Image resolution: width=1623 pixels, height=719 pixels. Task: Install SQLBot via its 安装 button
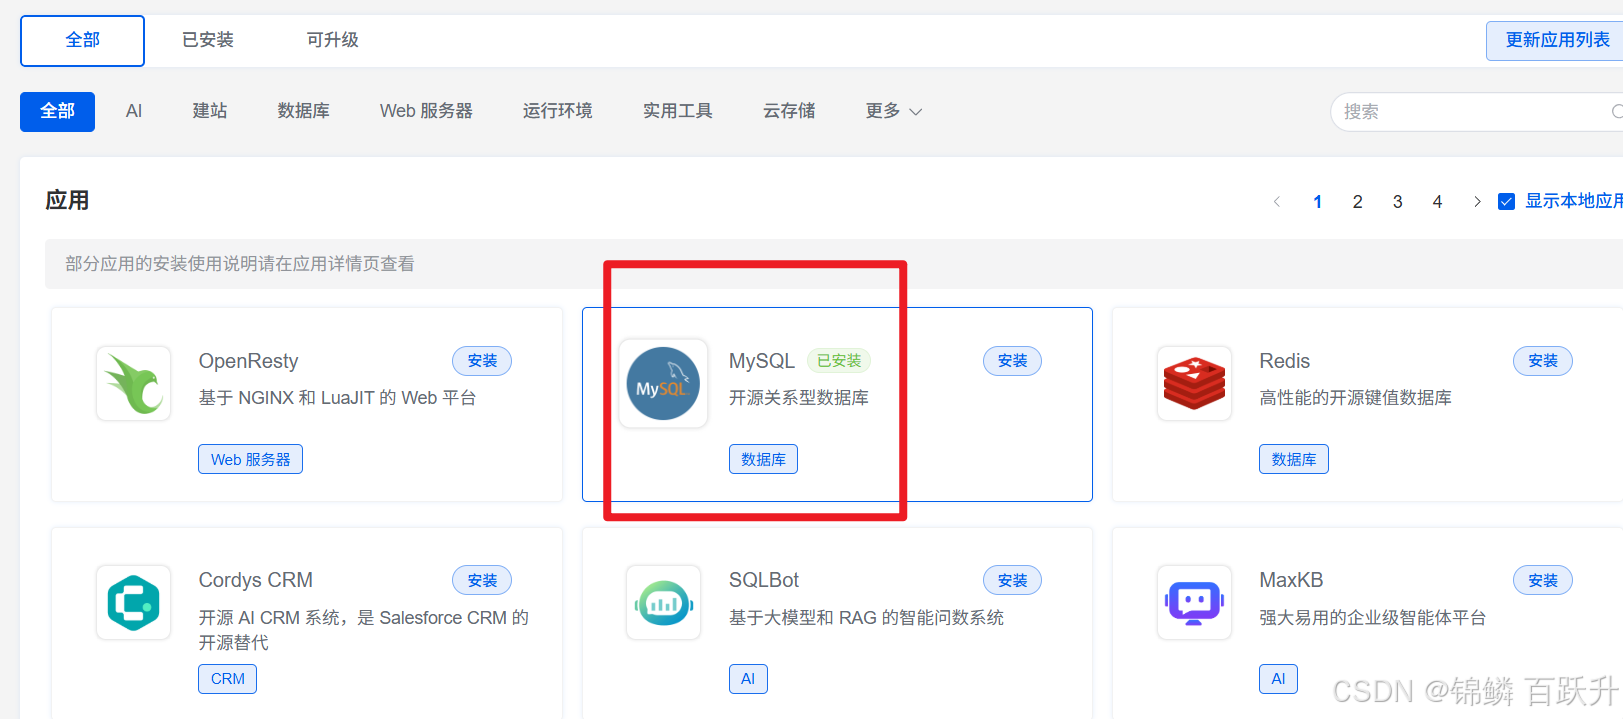pos(1012,581)
